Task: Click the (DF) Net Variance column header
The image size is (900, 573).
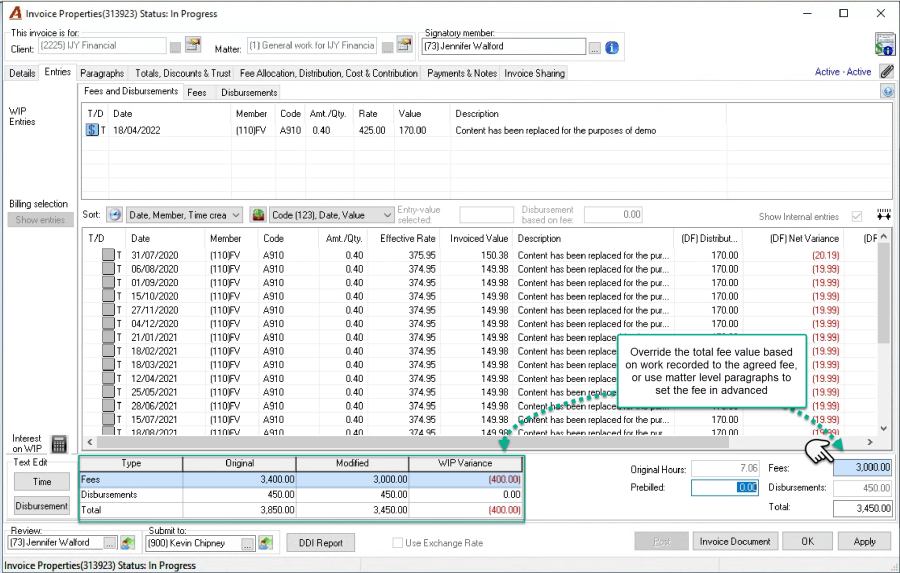Action: click(x=804, y=238)
